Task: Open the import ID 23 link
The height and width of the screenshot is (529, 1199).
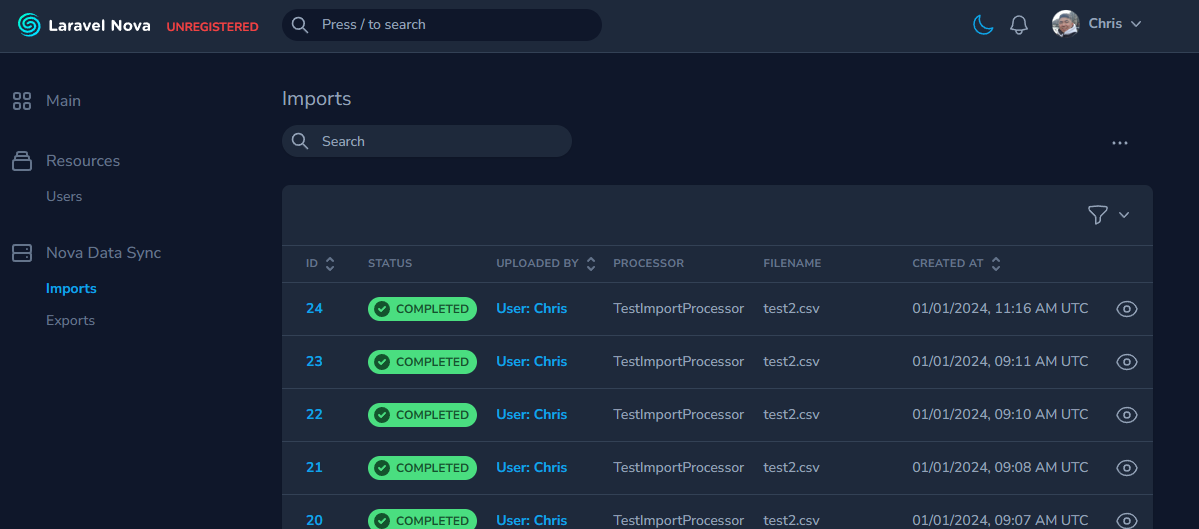Action: coord(314,362)
